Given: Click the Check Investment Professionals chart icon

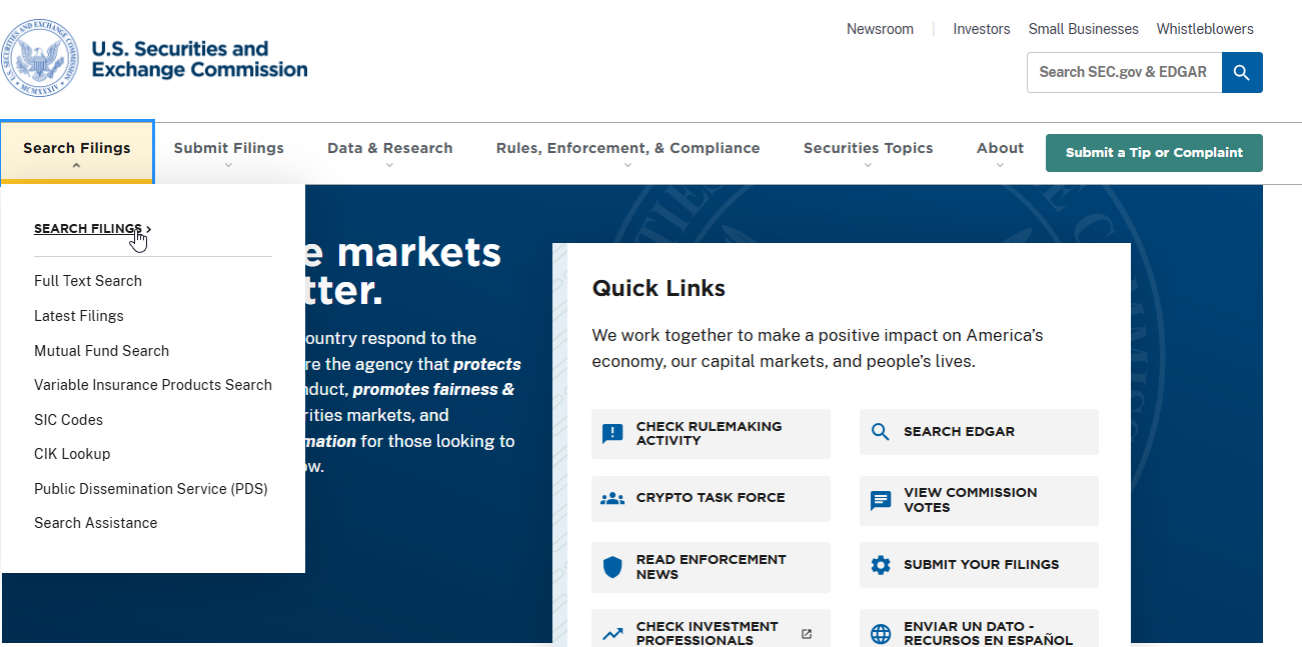Looking at the screenshot, I should (x=612, y=634).
